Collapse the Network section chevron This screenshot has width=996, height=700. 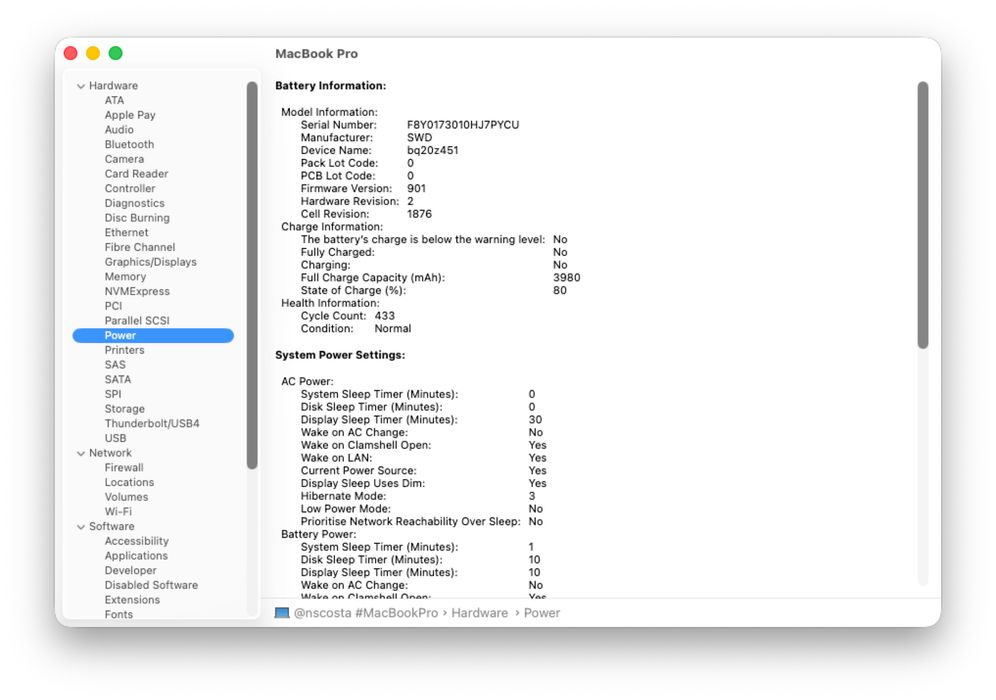pos(81,454)
